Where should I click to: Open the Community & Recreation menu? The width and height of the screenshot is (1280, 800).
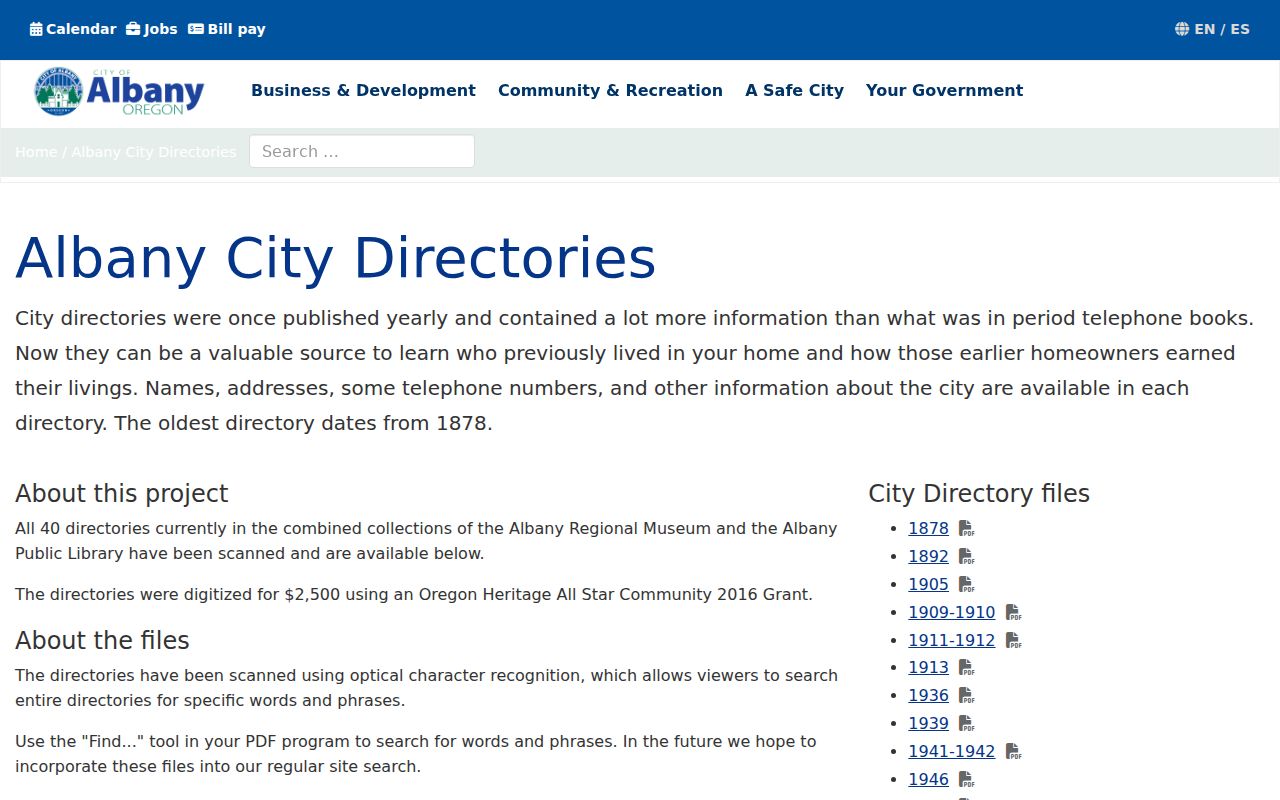click(610, 90)
